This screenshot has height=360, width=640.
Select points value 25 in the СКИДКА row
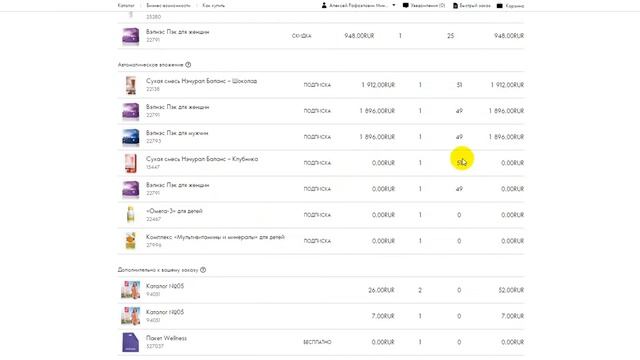point(451,36)
